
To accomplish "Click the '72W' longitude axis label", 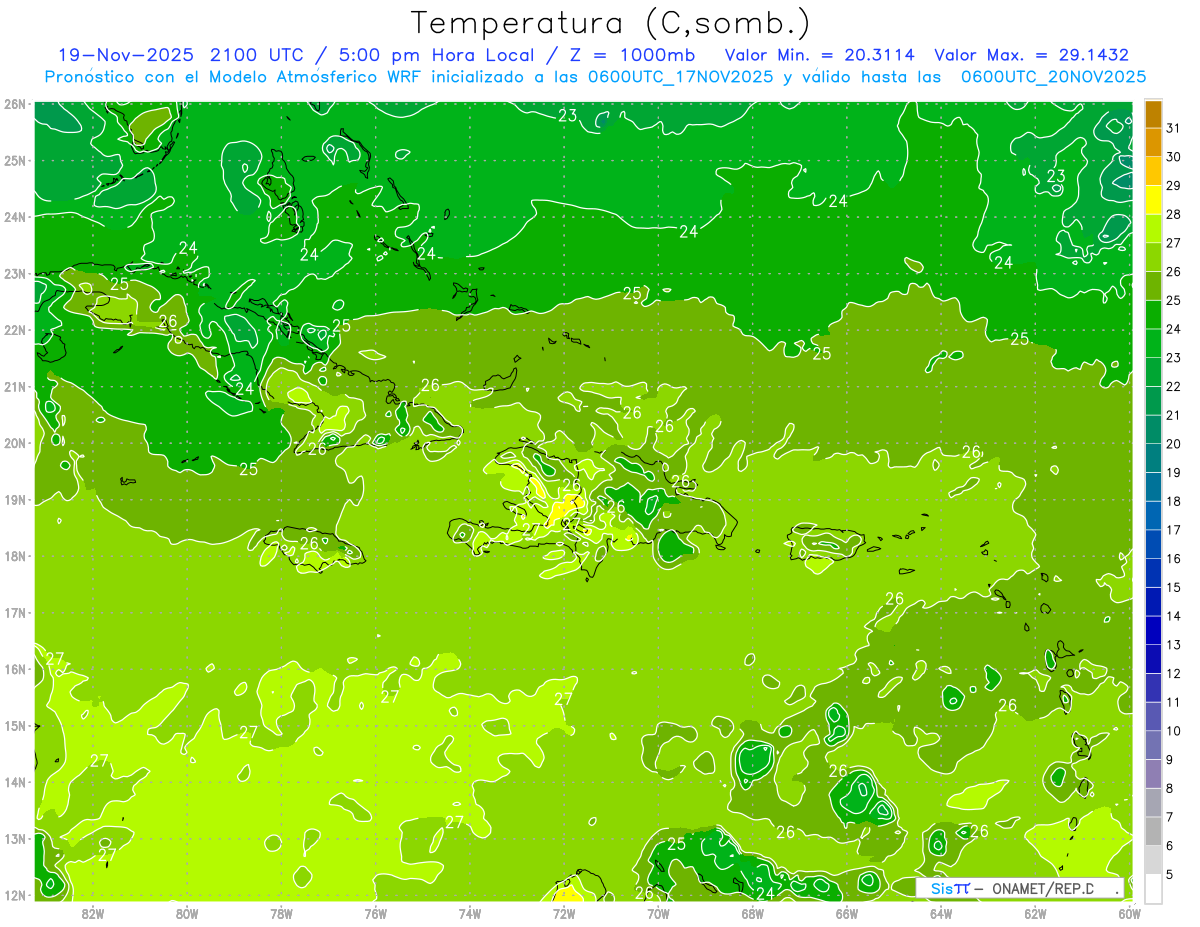I will click(x=564, y=913).
